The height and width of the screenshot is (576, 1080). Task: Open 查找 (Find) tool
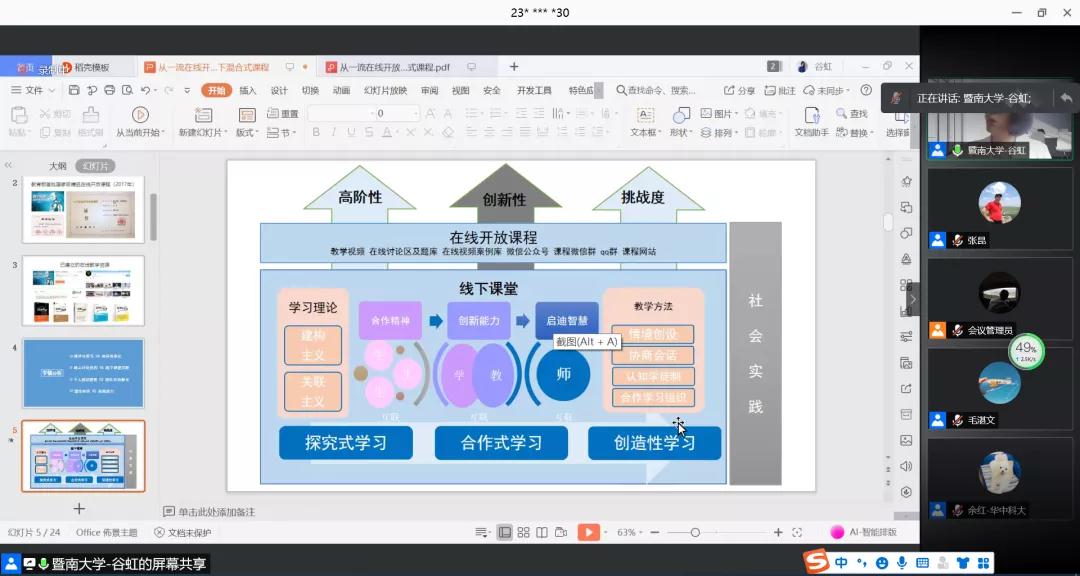pos(851,113)
